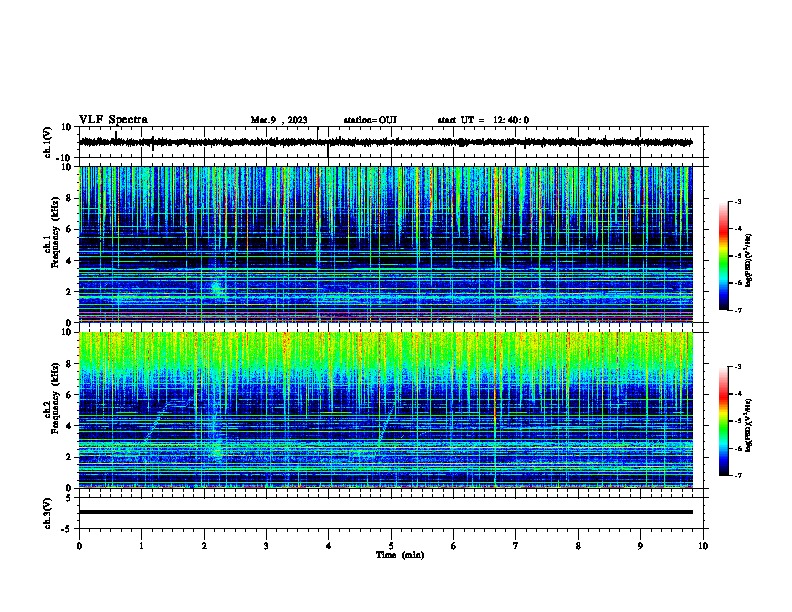Click the time axis tick label "9"
The height and width of the screenshot is (612, 792).
(640, 546)
